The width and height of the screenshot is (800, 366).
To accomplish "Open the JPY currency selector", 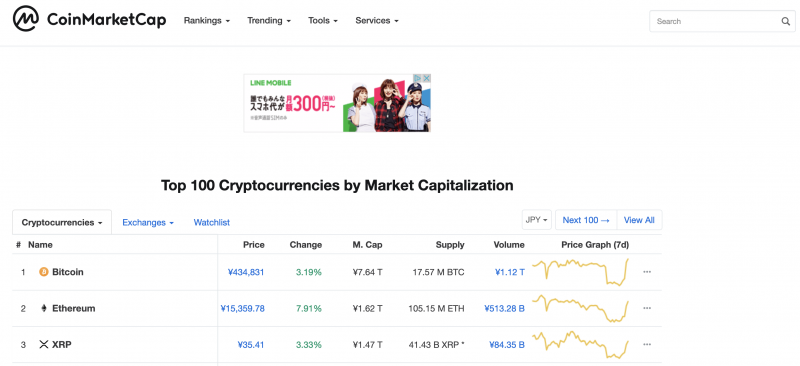I will coord(537,220).
